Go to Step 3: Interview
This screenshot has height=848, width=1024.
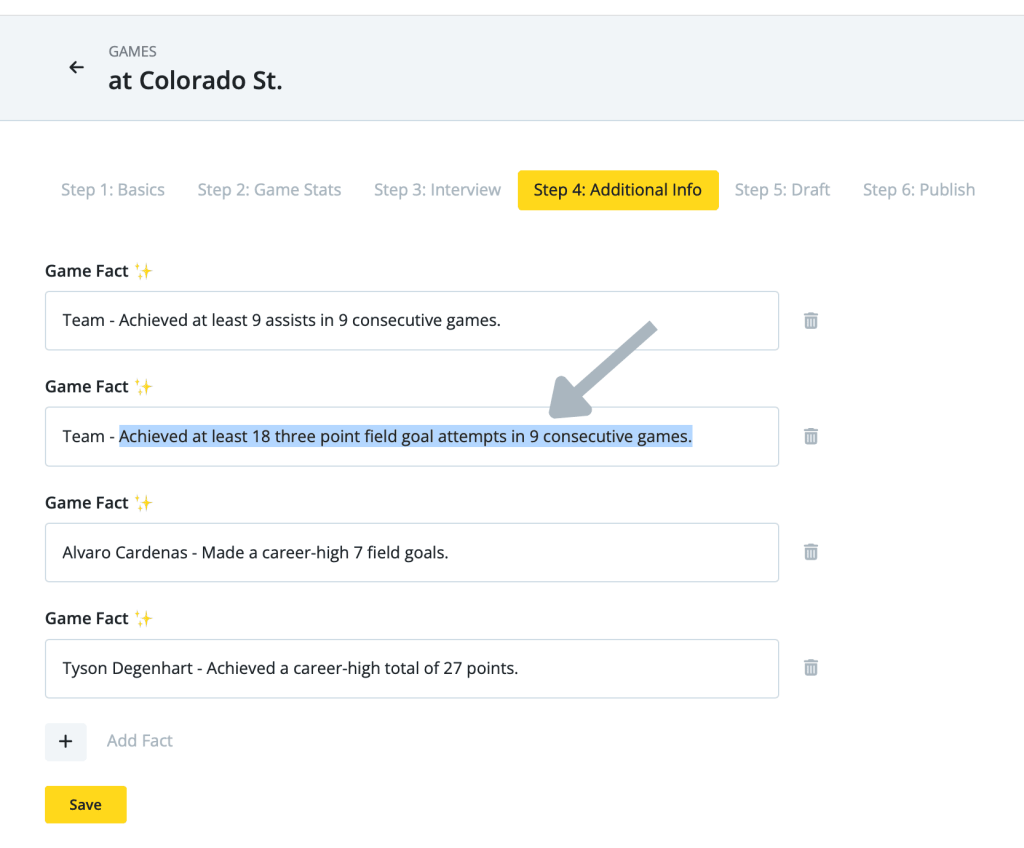coord(438,190)
